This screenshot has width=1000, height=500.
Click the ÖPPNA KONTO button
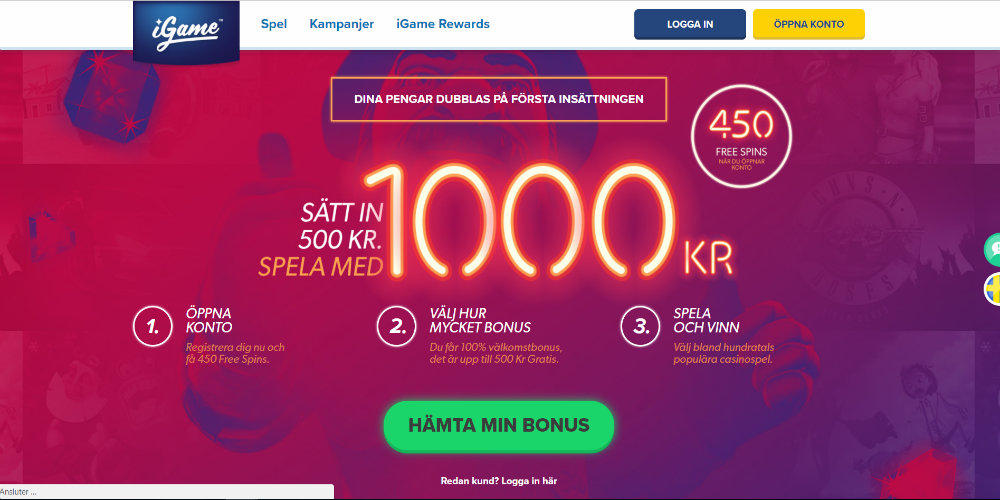pos(809,24)
